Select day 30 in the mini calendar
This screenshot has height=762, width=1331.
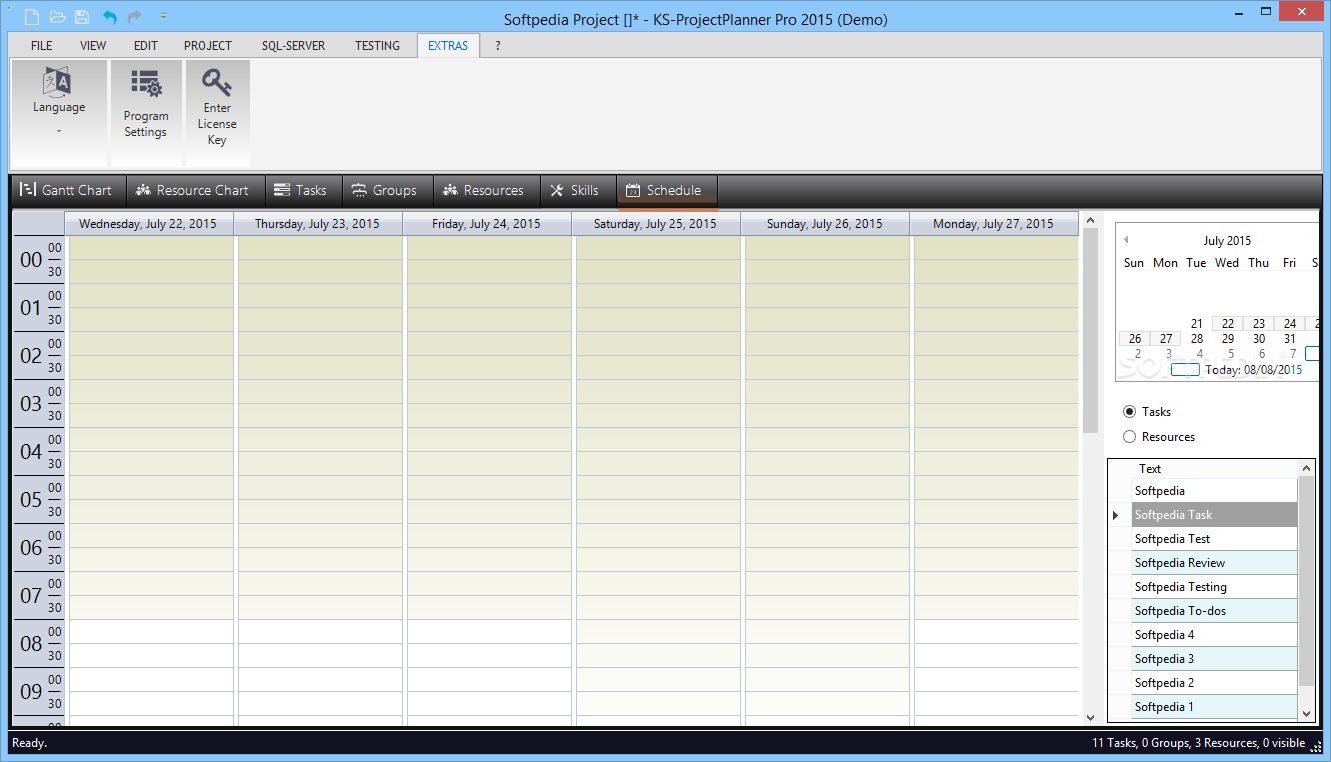point(1259,339)
